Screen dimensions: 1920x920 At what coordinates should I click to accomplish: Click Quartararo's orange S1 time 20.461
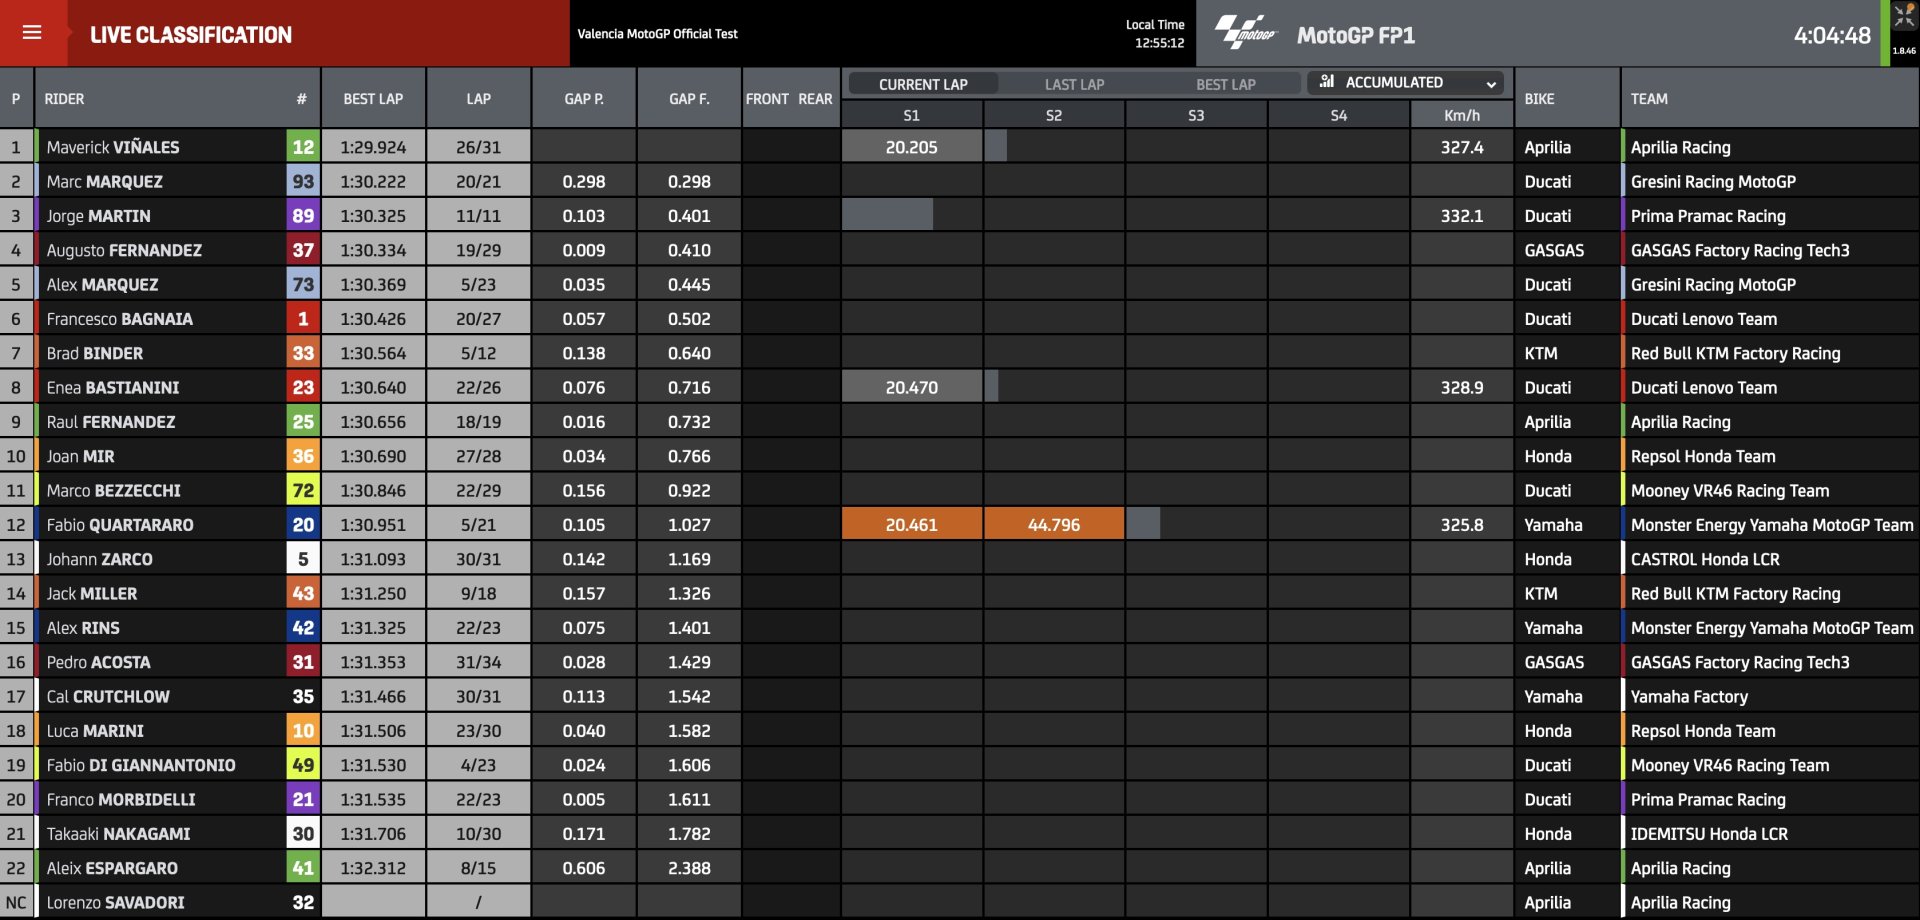point(911,525)
